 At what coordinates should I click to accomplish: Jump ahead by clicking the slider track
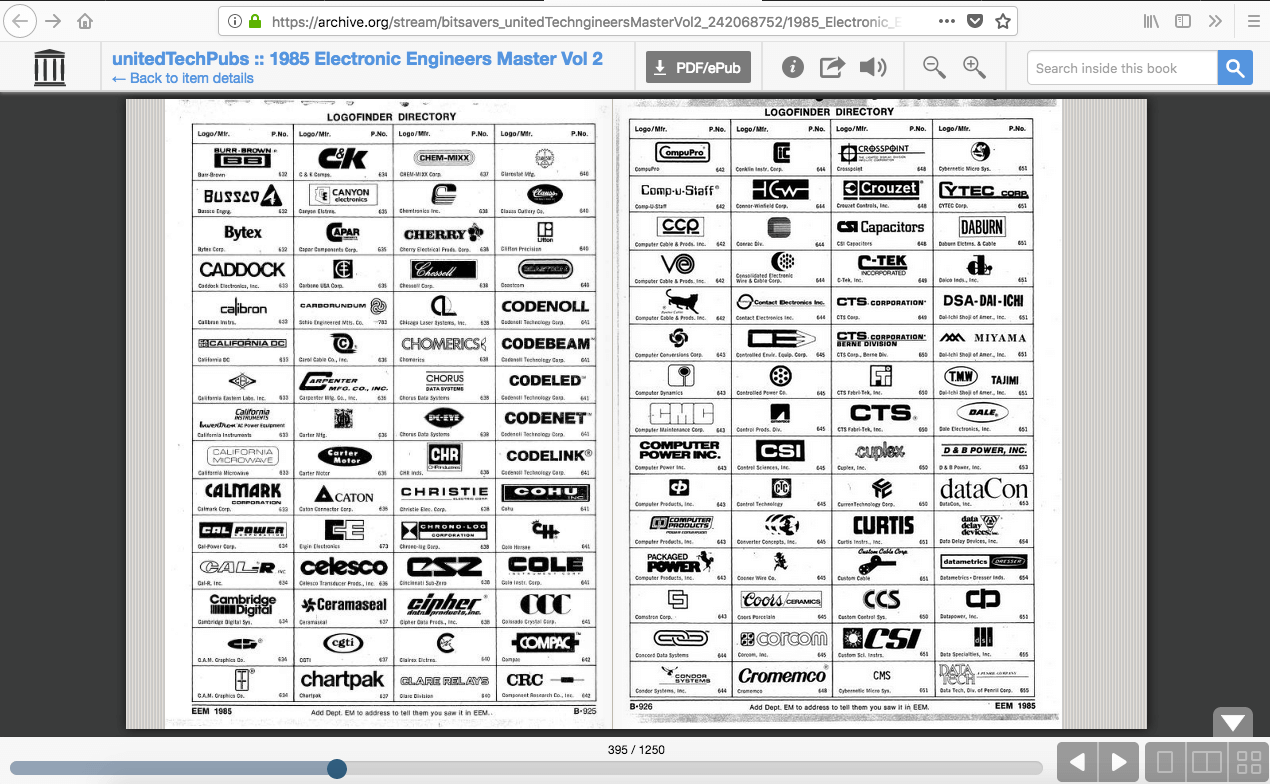[x=690, y=769]
